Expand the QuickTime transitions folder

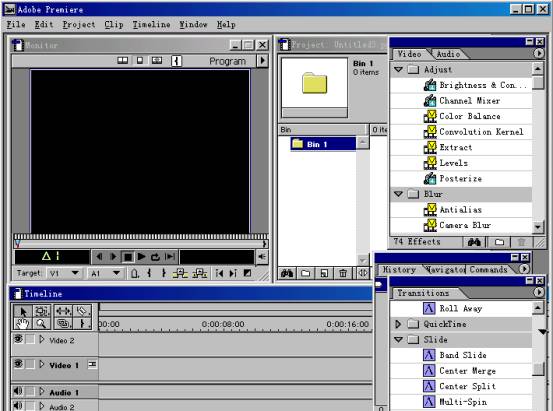pos(398,324)
